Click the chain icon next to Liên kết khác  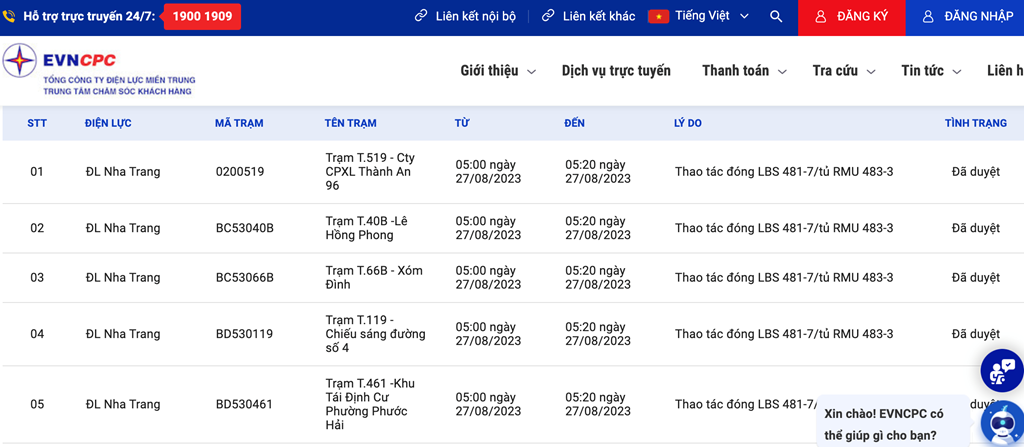[x=549, y=16]
